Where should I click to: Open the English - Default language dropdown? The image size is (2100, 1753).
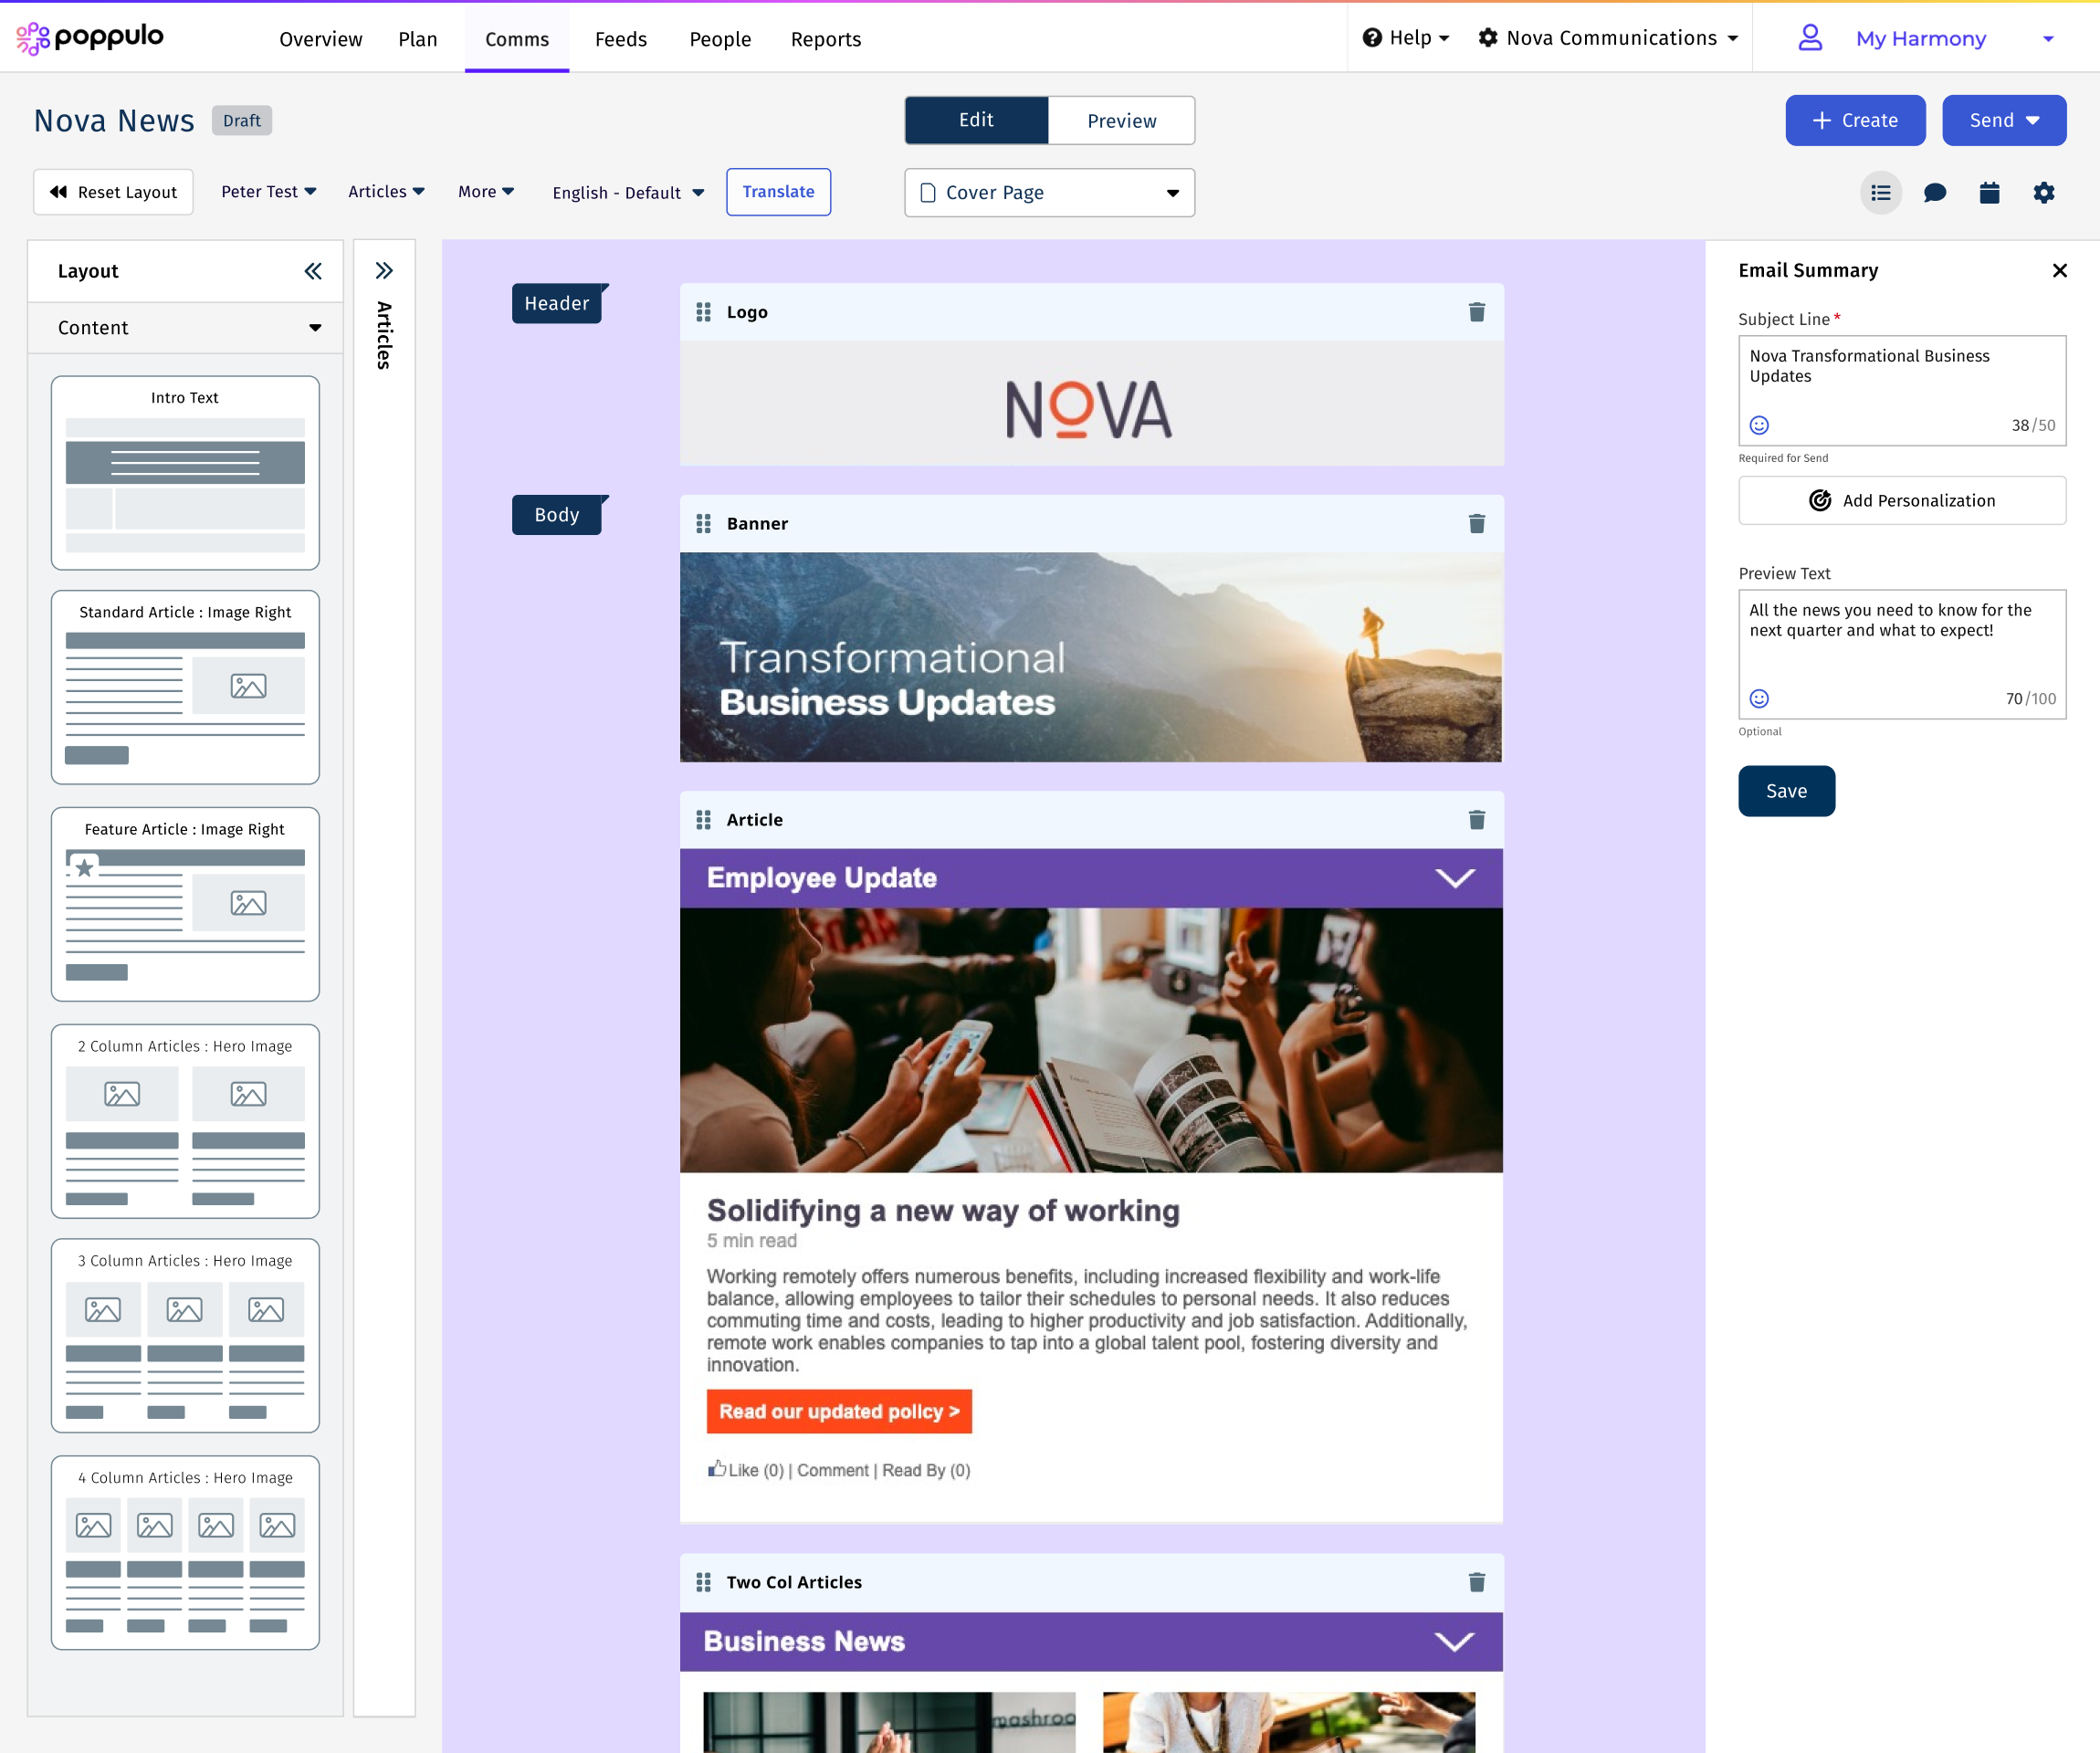point(627,192)
